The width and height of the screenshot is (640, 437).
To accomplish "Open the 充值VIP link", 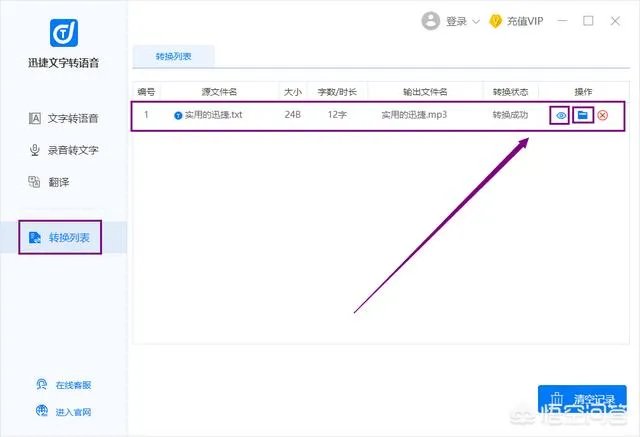I will [x=525, y=21].
